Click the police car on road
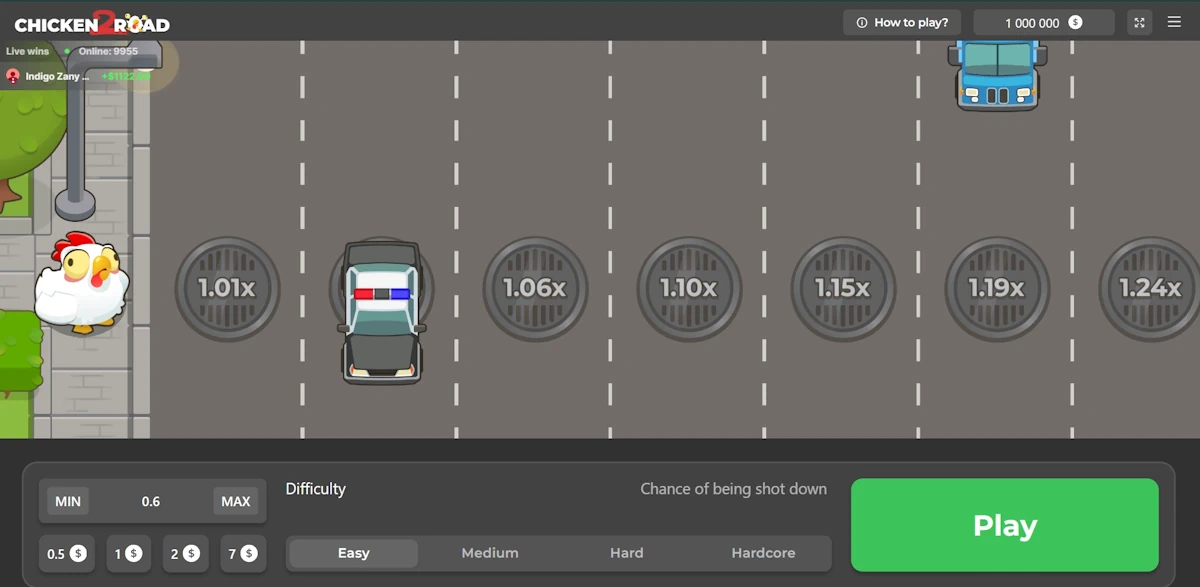The height and width of the screenshot is (587, 1200). click(x=382, y=312)
